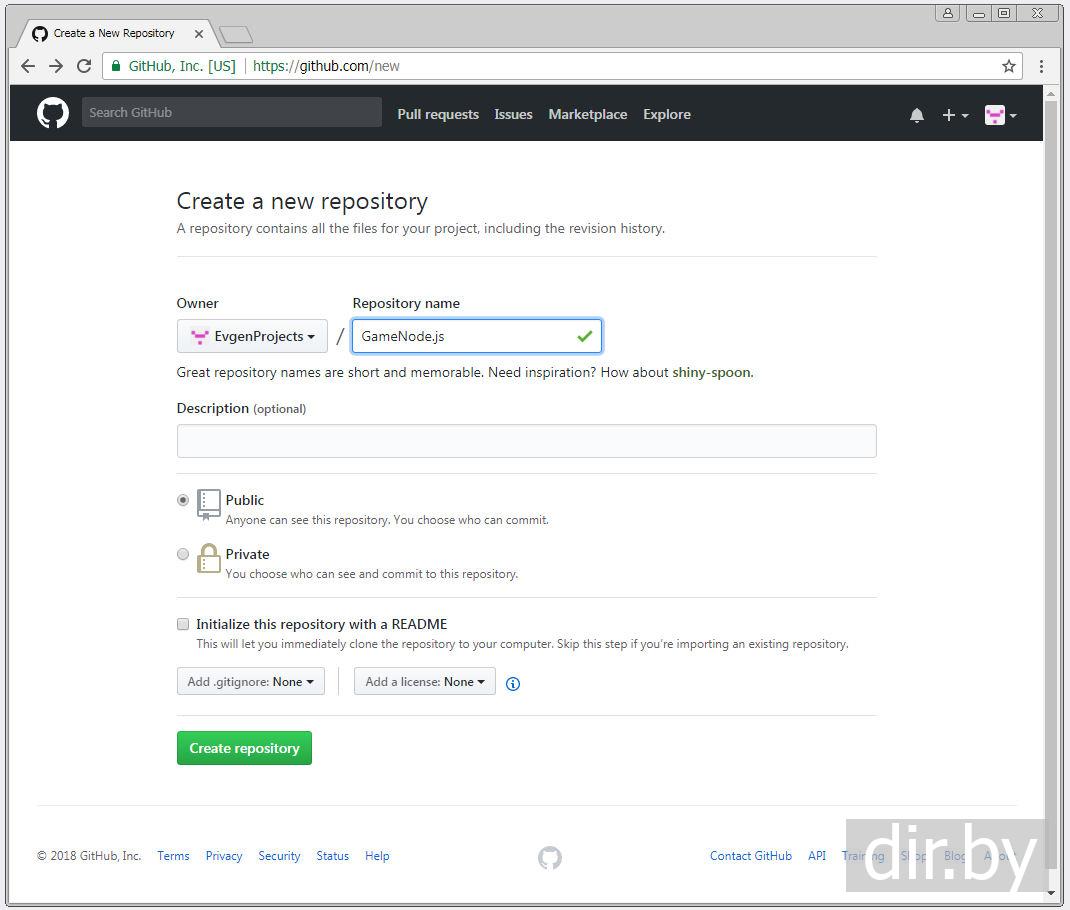Reload the page with refresh icon
Screen dimensions: 1070x910
(84, 66)
